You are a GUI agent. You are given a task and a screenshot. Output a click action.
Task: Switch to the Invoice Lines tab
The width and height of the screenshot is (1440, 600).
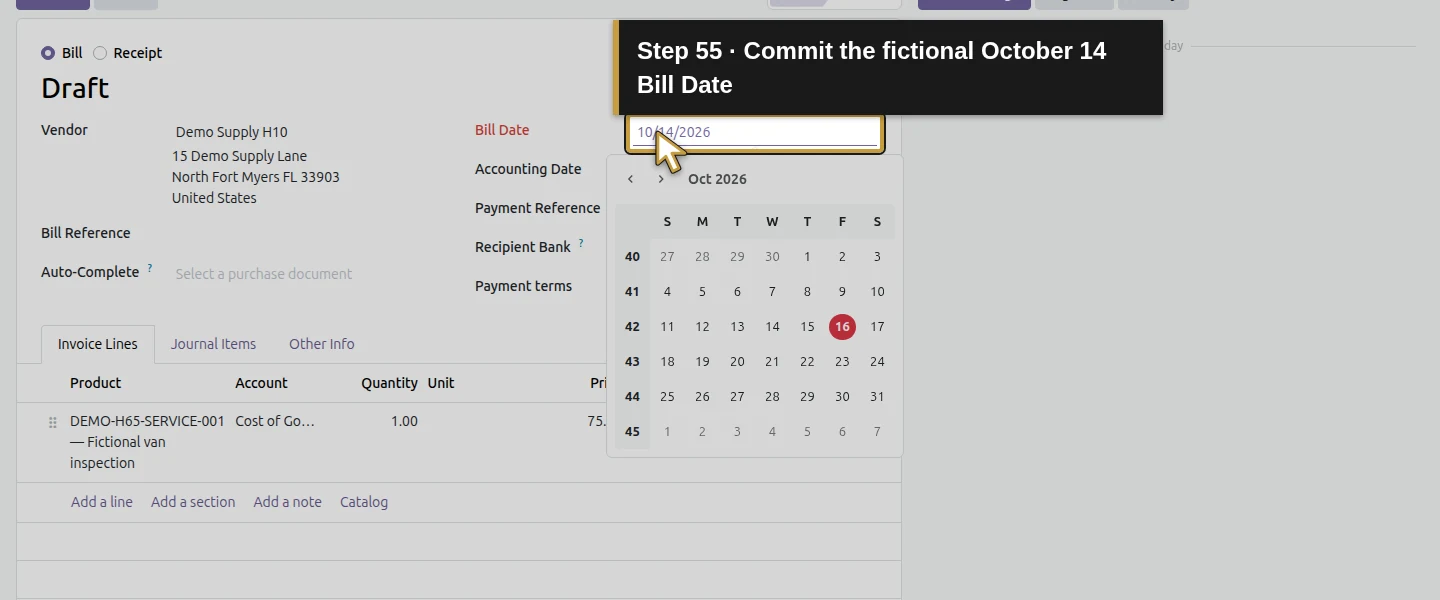98,344
